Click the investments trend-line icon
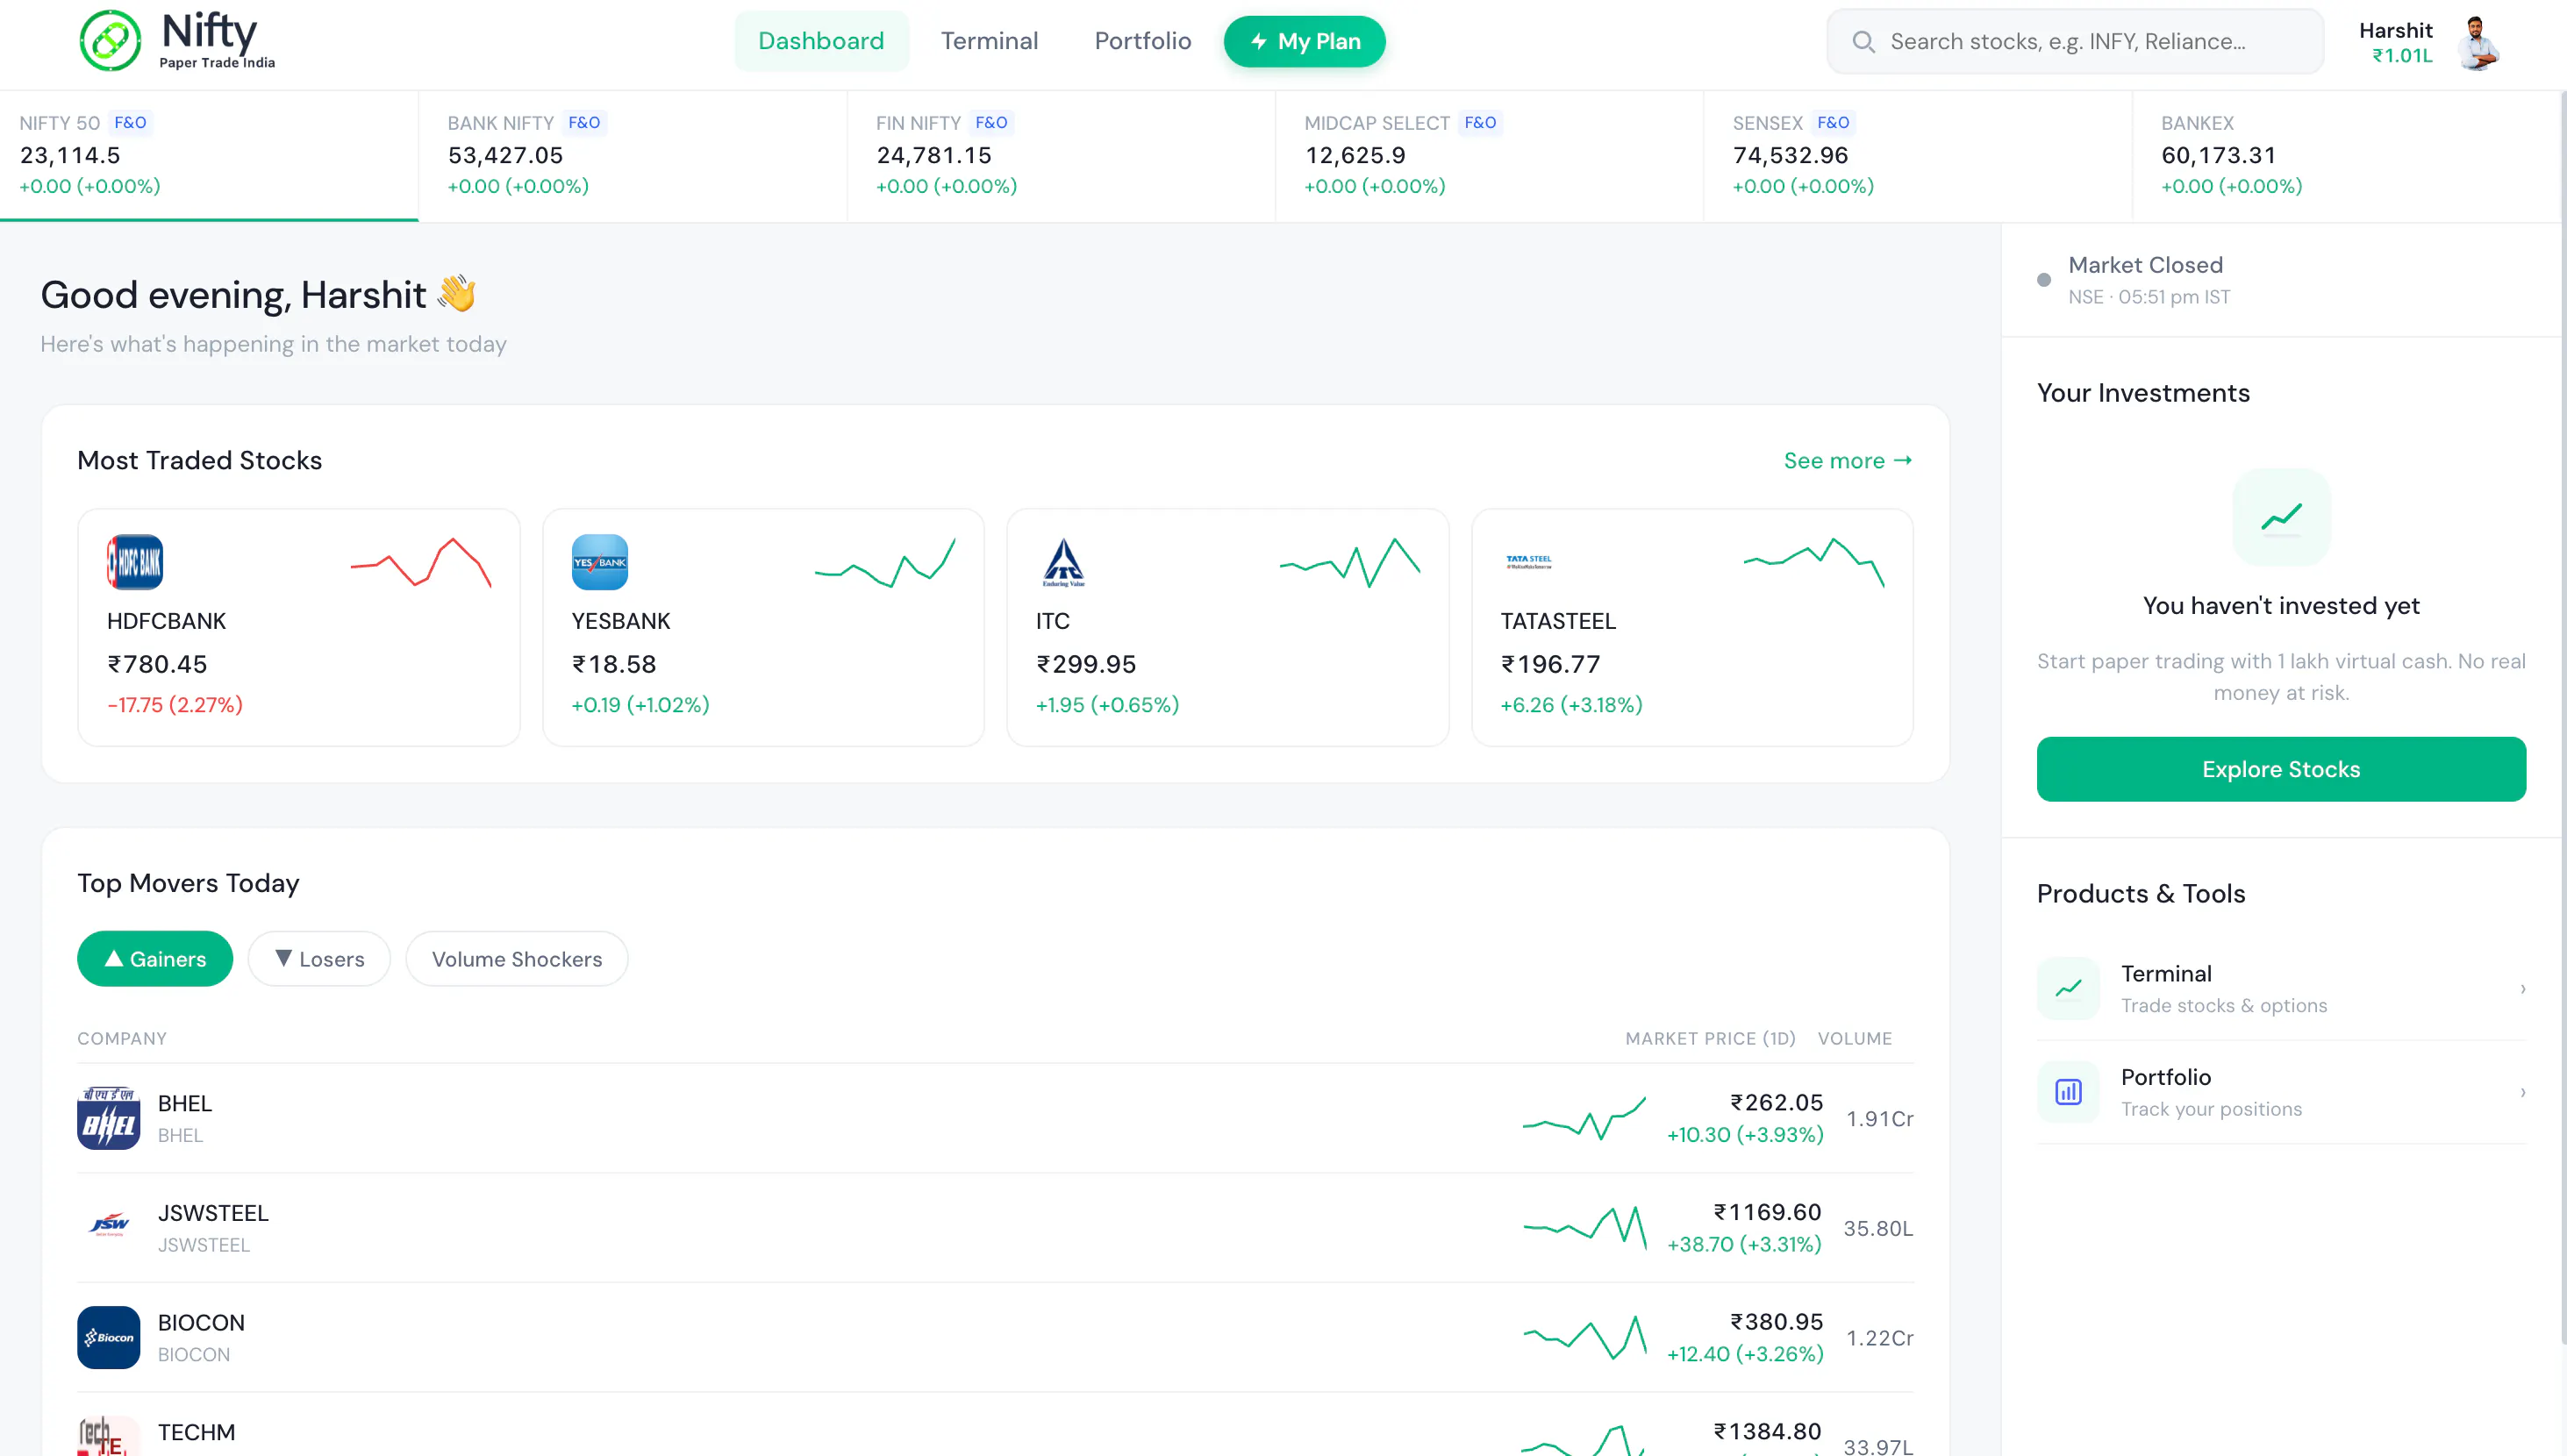 pyautogui.click(x=2281, y=517)
